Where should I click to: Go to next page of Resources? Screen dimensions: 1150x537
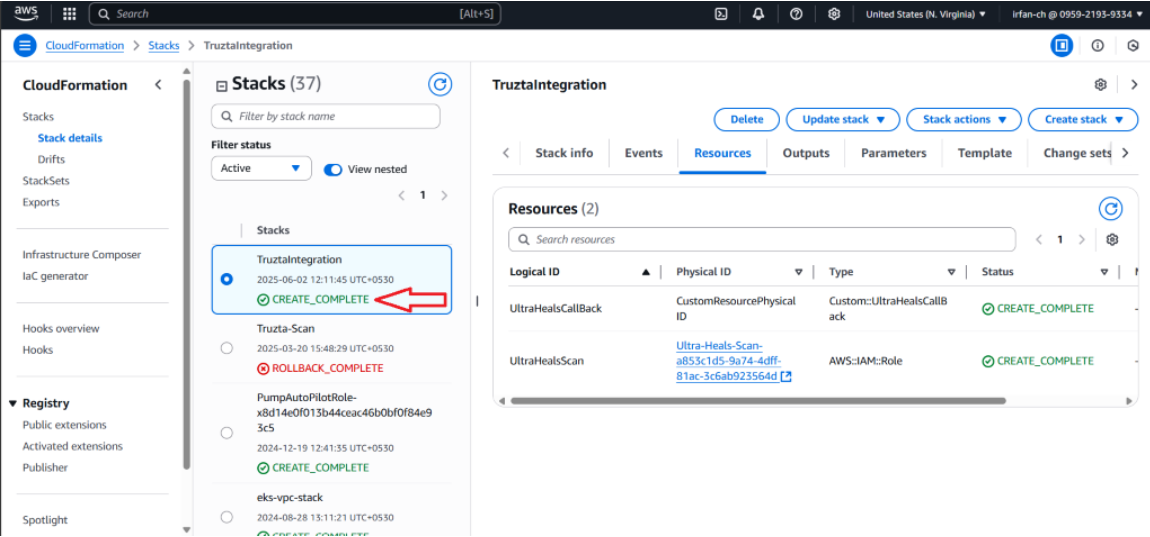(x=1081, y=240)
